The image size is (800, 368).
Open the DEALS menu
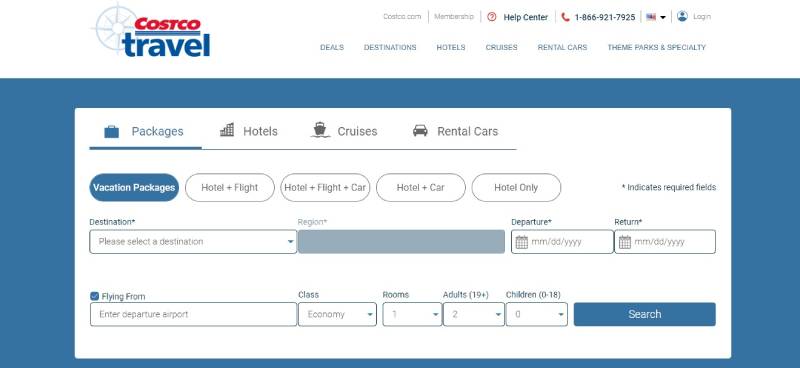[332, 47]
